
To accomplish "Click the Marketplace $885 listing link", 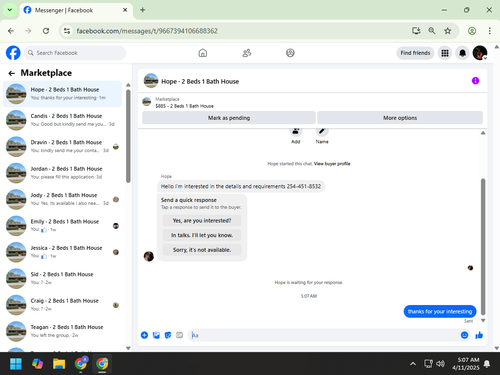I will click(184, 106).
